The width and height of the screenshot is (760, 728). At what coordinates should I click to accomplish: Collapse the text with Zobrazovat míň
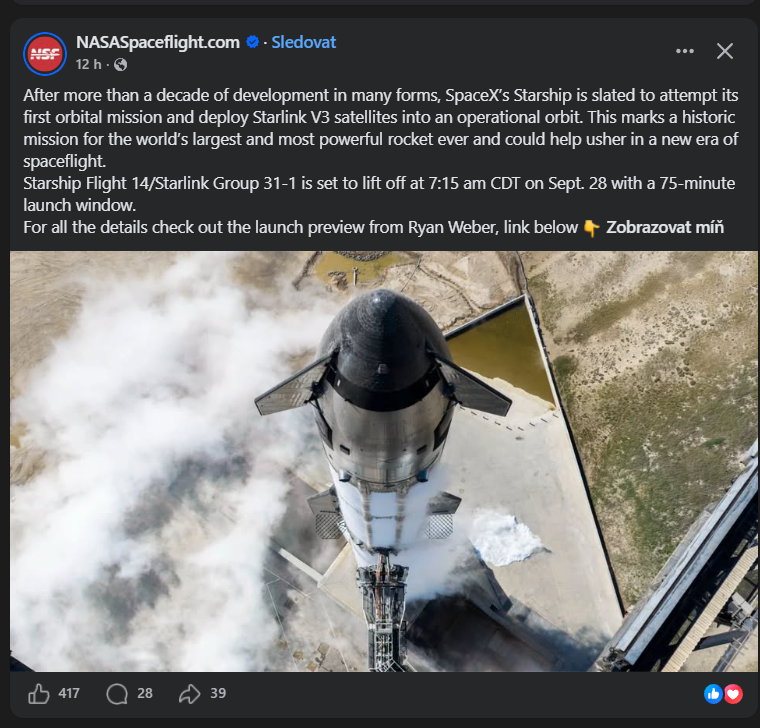tap(665, 227)
